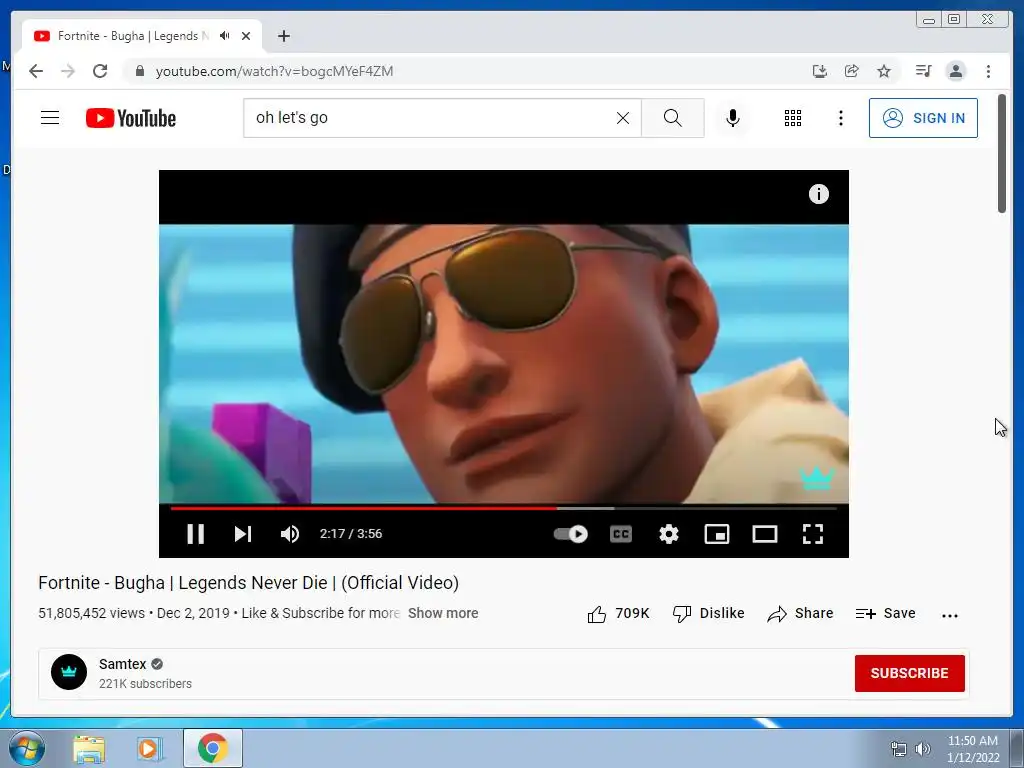Toggle the autoplay switch

pyautogui.click(x=570, y=534)
